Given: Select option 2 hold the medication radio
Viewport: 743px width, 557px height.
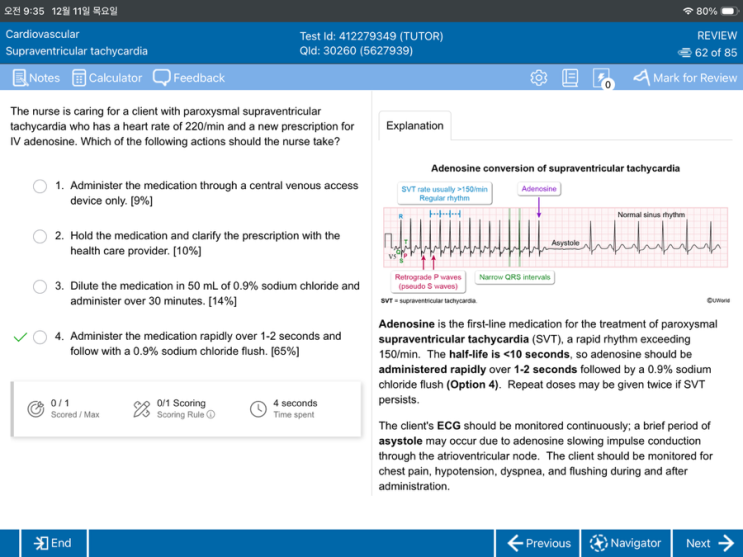Looking at the screenshot, I should pyautogui.click(x=40, y=236).
